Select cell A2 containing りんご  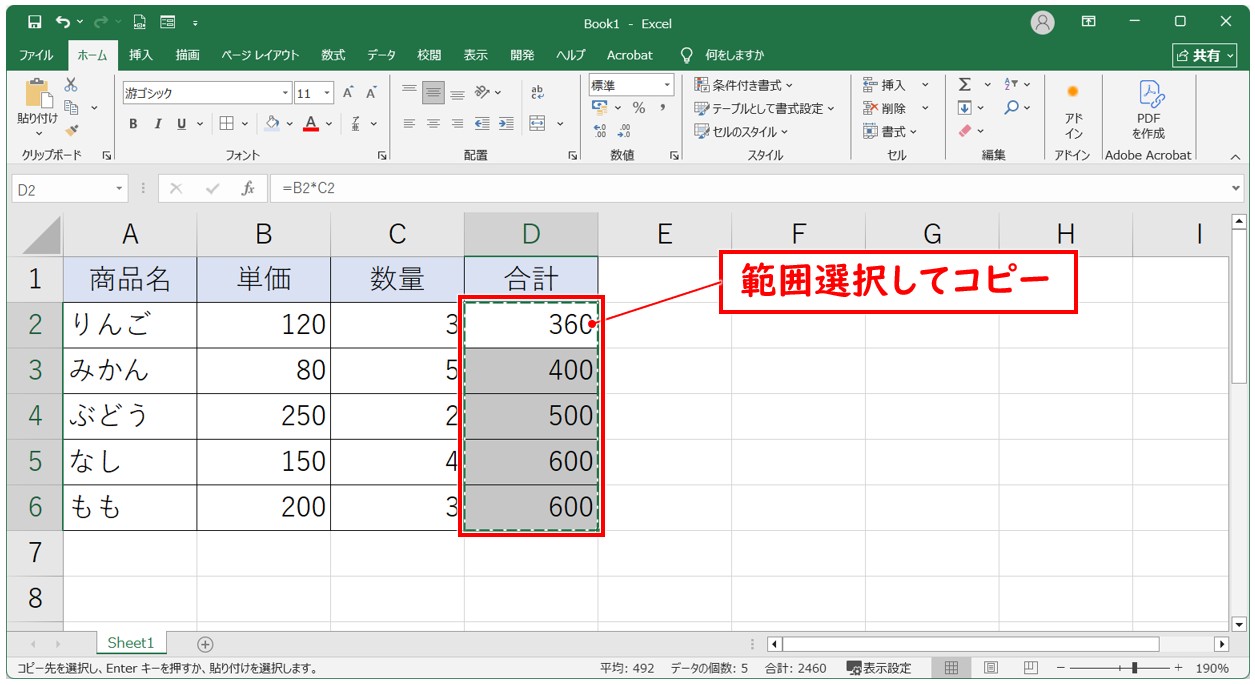[x=130, y=324]
